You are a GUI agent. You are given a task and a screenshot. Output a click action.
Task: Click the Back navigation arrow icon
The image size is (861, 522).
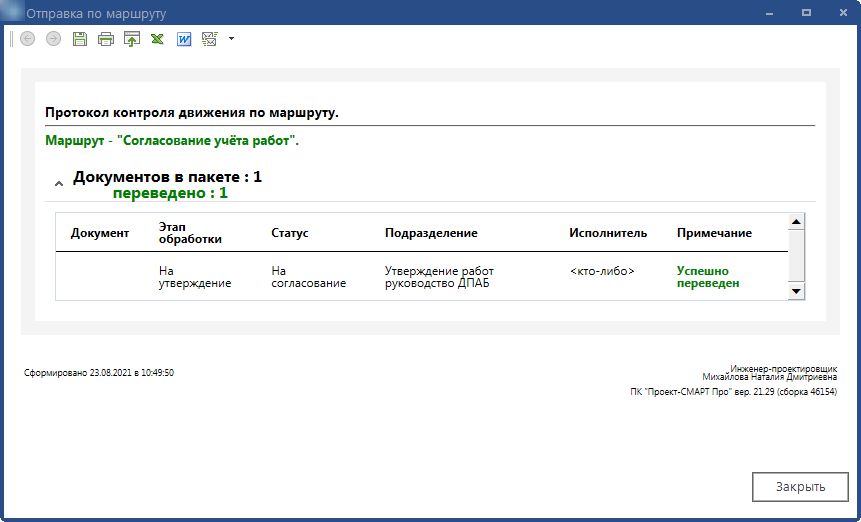pyautogui.click(x=27, y=39)
